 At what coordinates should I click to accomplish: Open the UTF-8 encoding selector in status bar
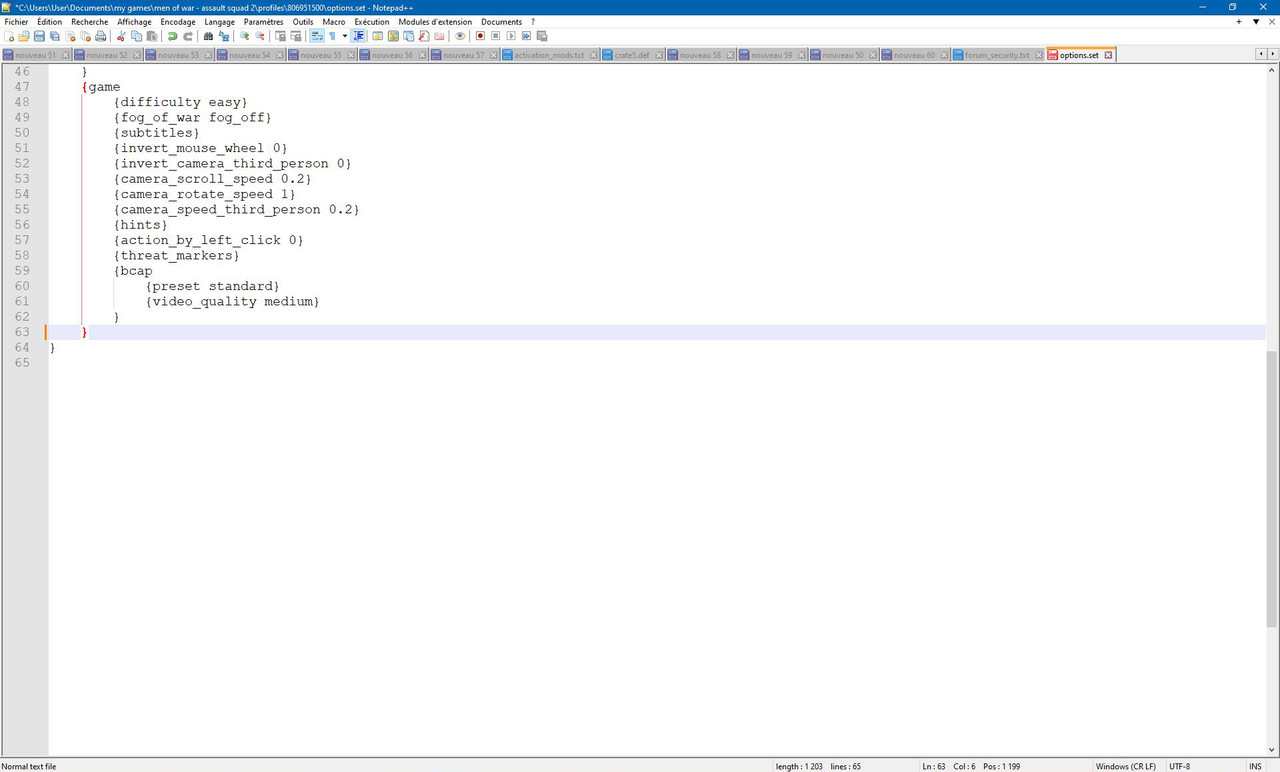point(1180,766)
